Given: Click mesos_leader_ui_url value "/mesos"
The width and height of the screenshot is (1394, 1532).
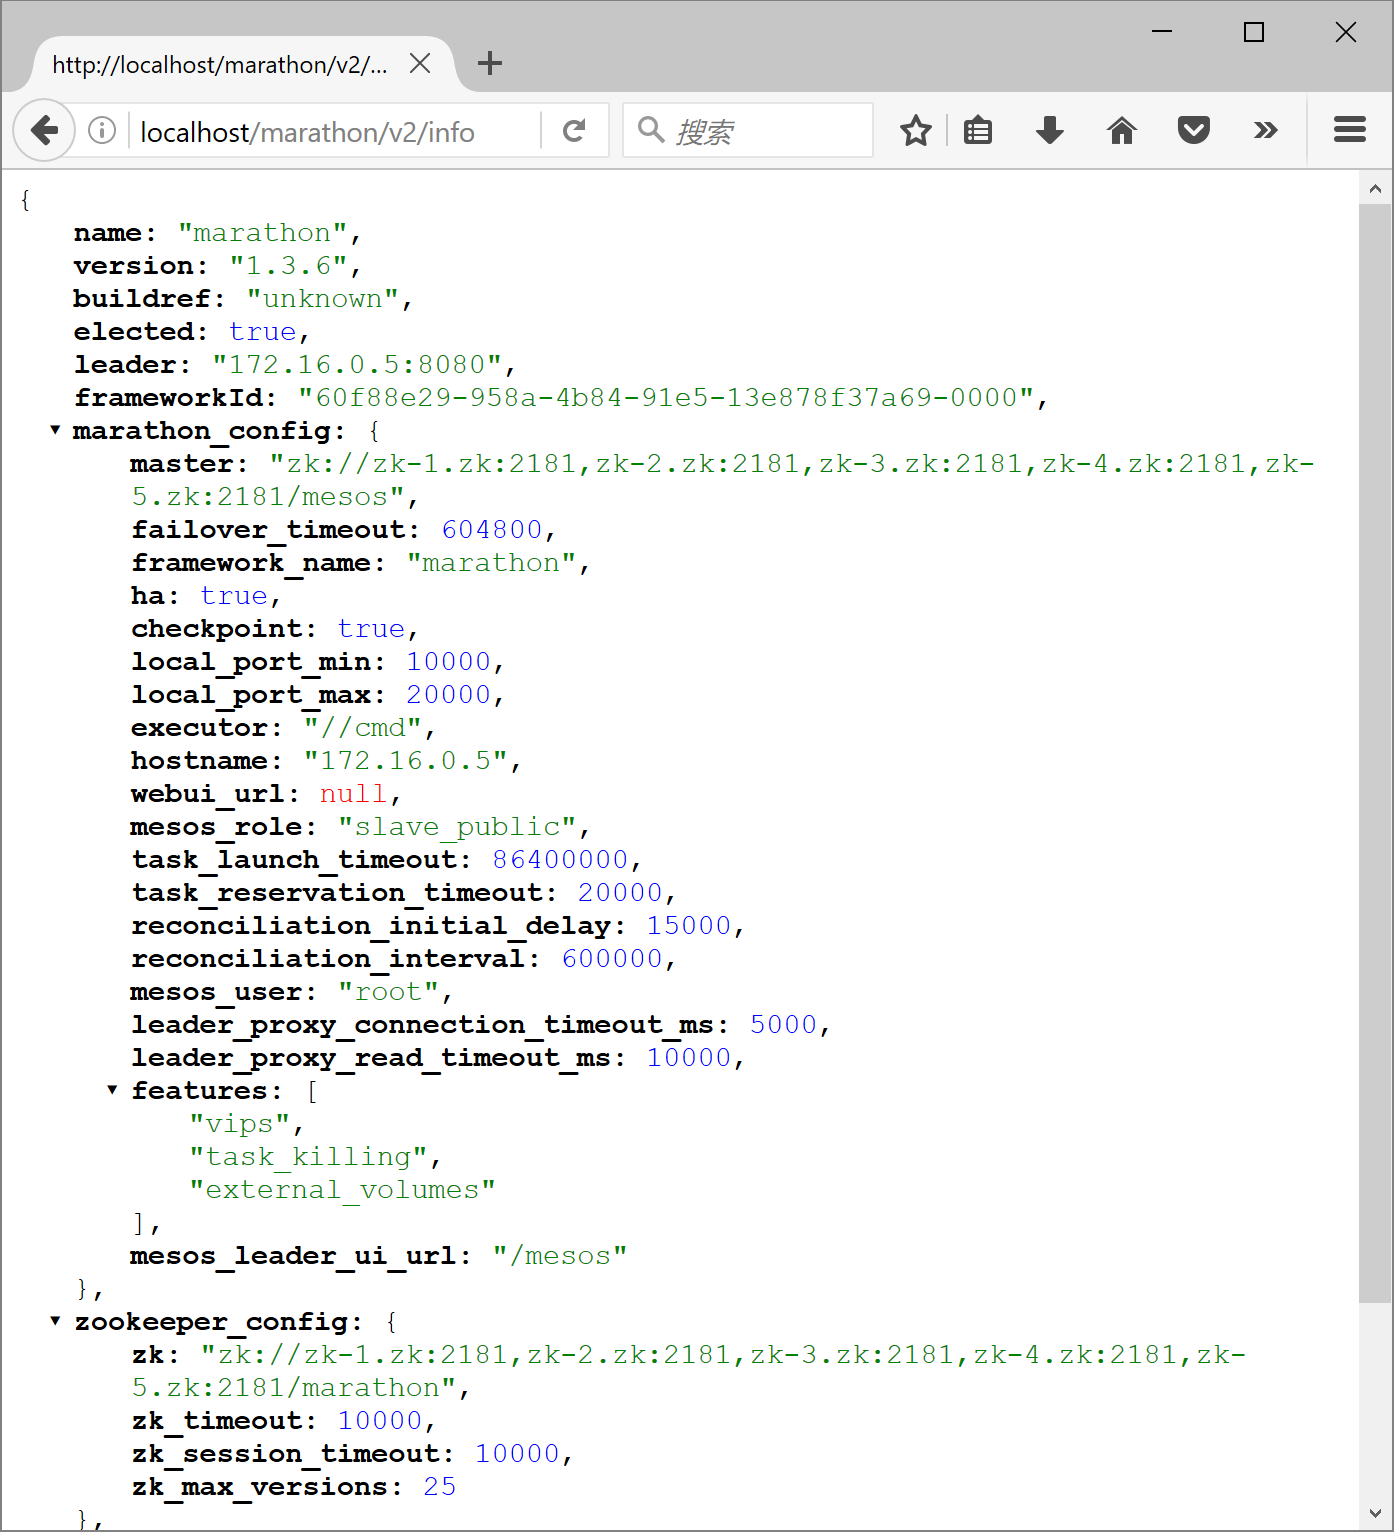Looking at the screenshot, I should (x=560, y=1255).
